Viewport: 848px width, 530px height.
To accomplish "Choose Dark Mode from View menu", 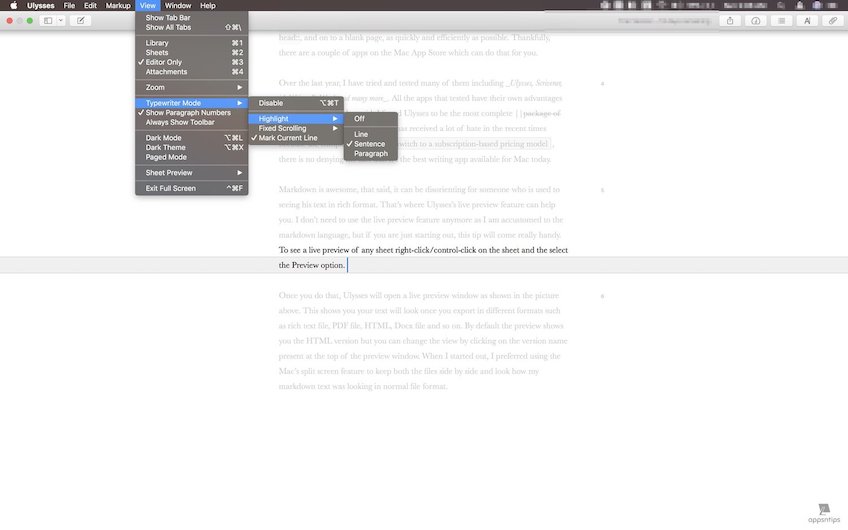I will click(x=164, y=138).
